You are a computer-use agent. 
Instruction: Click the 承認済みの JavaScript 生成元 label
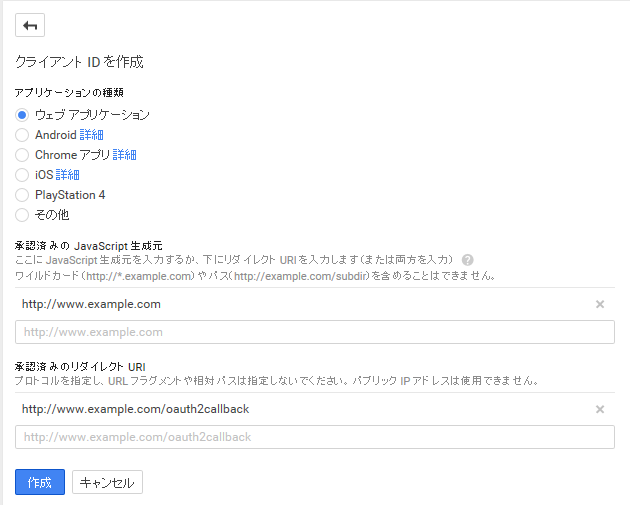[x=89, y=245]
